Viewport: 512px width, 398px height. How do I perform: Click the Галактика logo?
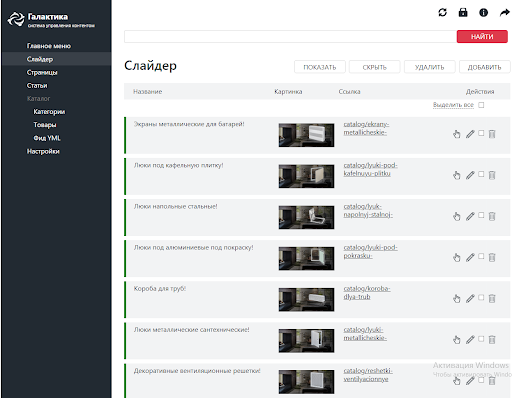pos(51,20)
